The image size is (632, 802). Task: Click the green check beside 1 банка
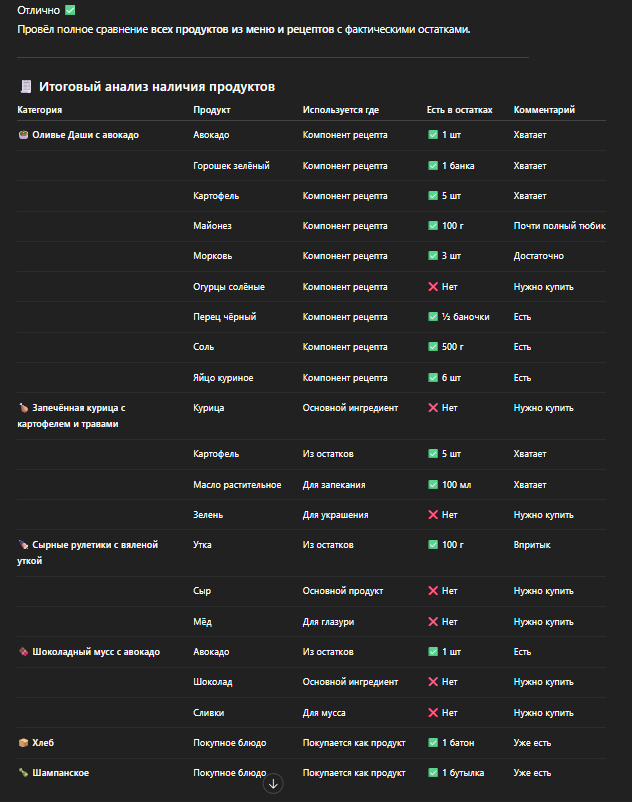(433, 165)
